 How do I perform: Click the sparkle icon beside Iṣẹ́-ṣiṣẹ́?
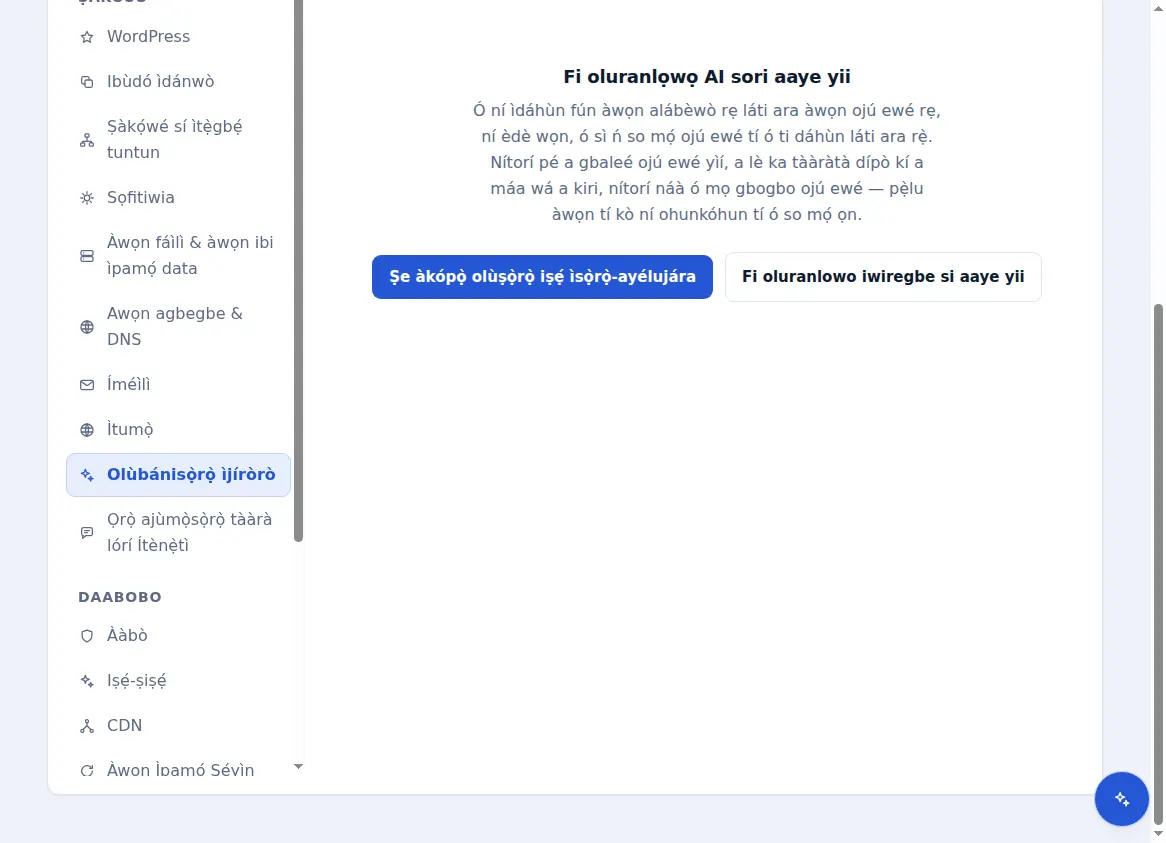click(x=87, y=681)
